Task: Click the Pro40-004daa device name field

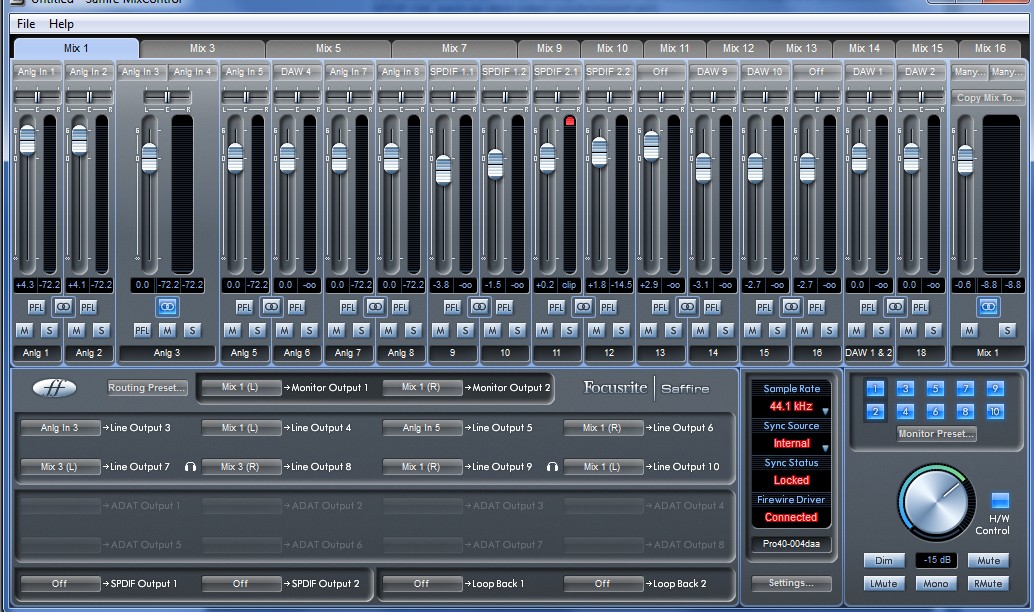Action: 791,544
